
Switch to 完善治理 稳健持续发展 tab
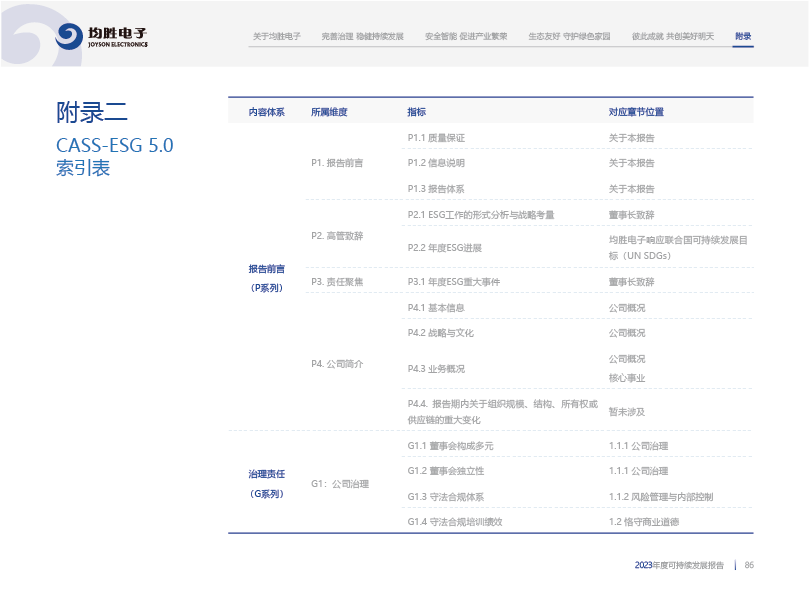362,36
